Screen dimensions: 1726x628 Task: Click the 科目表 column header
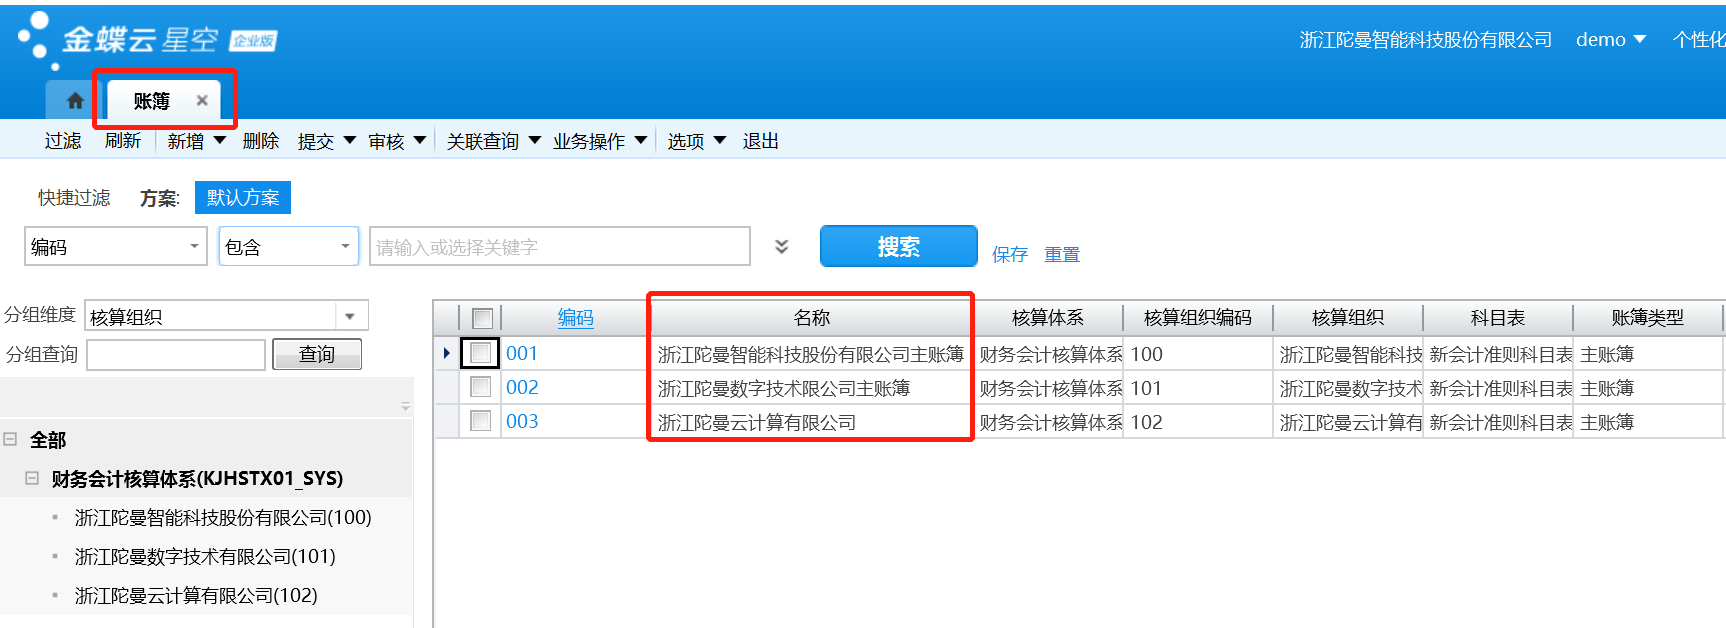[1498, 318]
